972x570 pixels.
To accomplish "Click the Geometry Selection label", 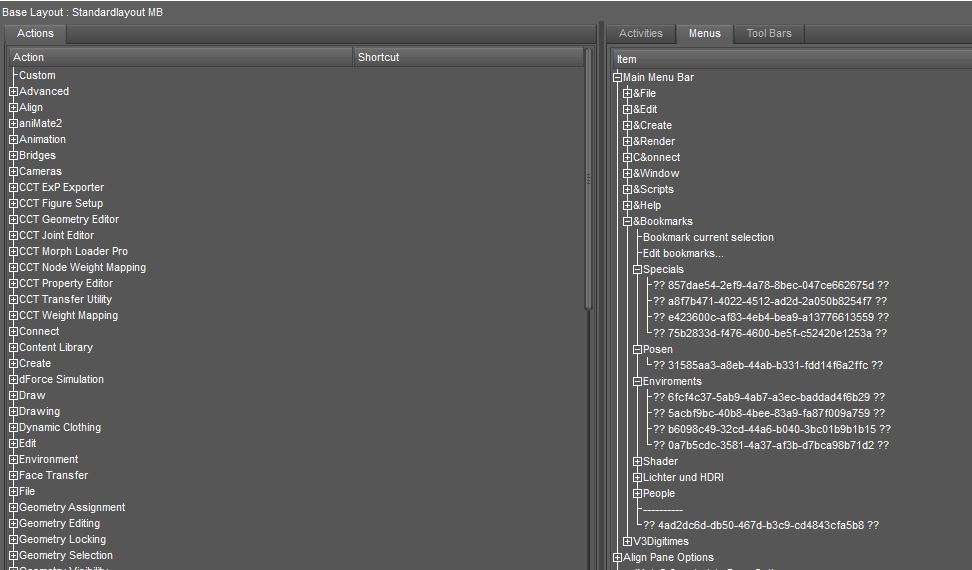I will tap(66, 556).
